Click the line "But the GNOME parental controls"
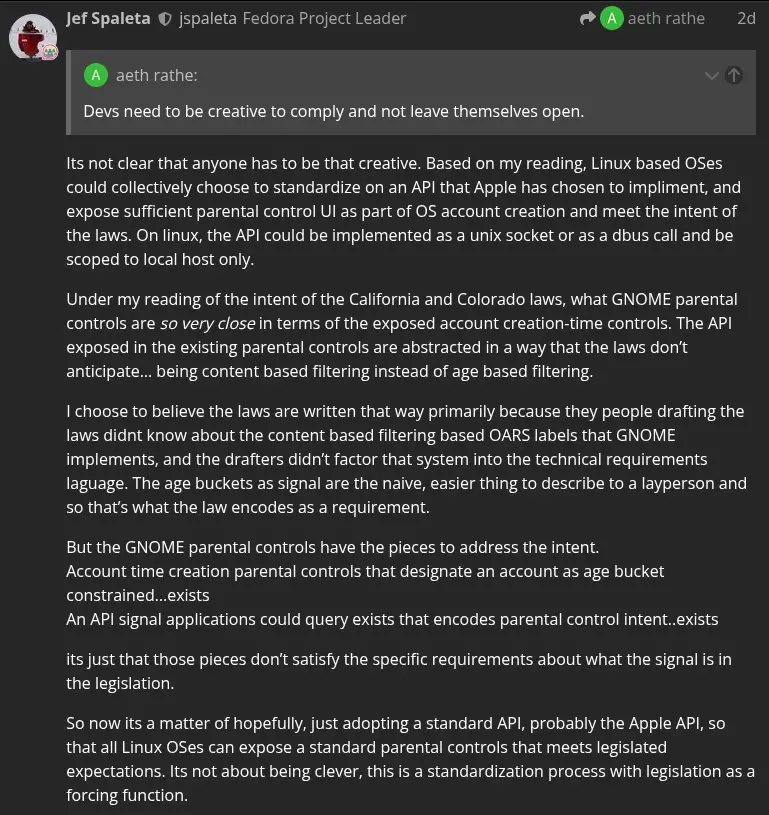This screenshot has height=815, width=769. [333, 547]
